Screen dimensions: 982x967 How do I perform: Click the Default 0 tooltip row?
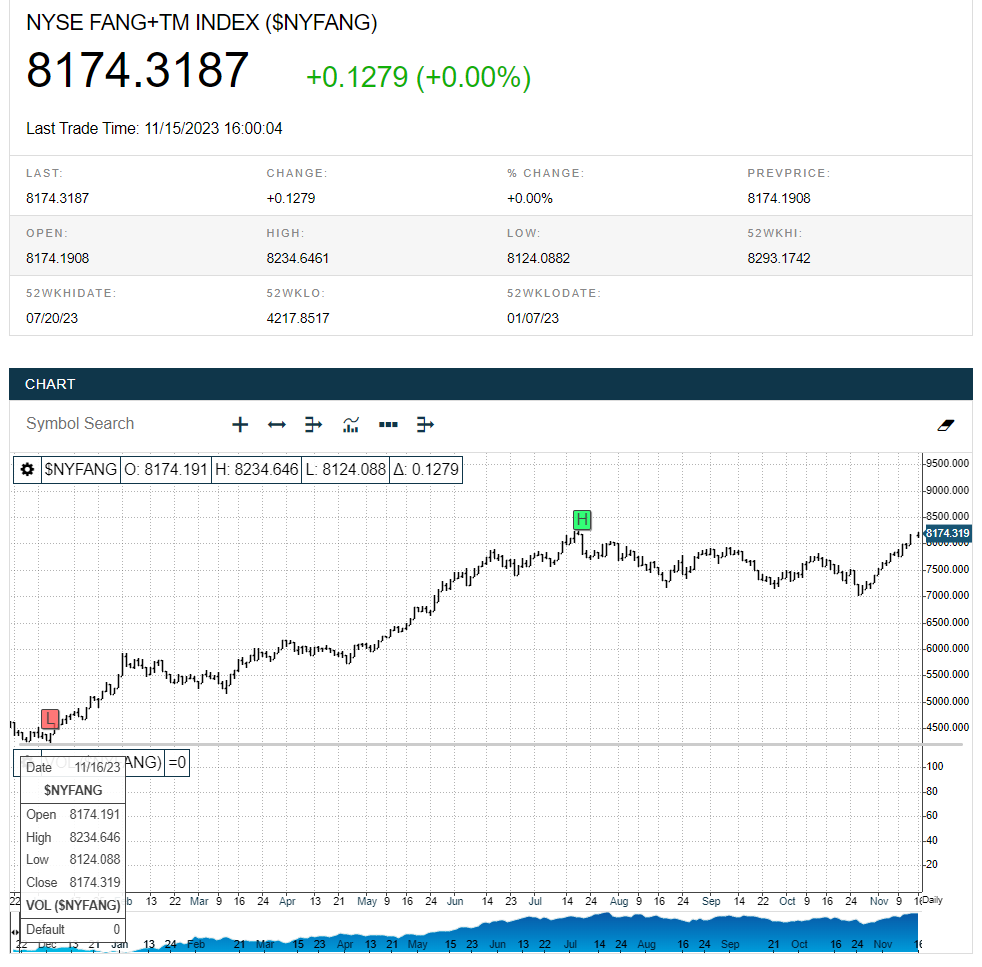click(73, 929)
